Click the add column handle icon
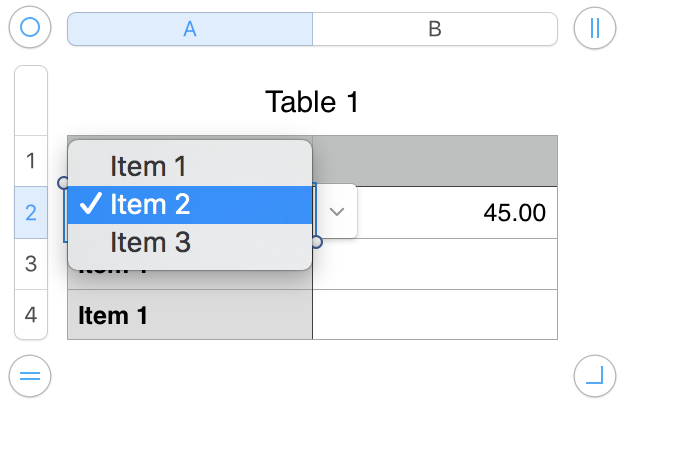 [595, 28]
